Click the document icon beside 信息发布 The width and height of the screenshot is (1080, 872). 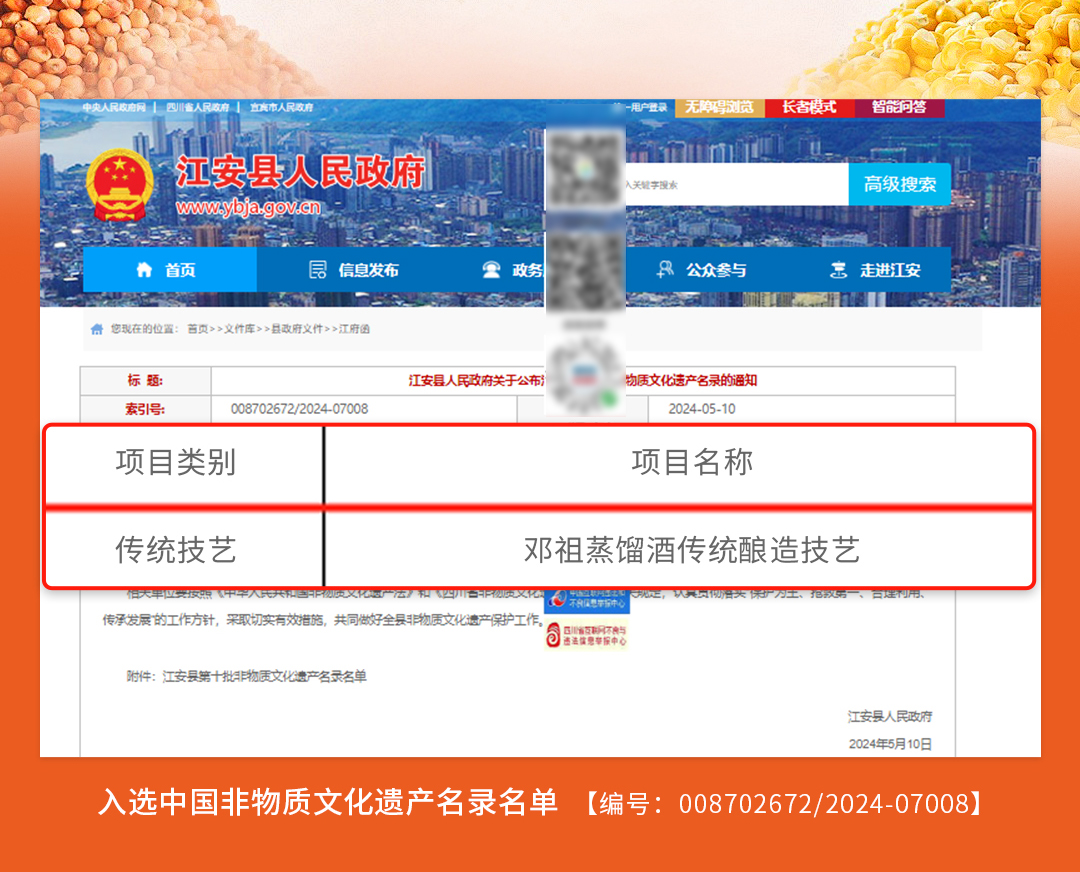pos(318,270)
